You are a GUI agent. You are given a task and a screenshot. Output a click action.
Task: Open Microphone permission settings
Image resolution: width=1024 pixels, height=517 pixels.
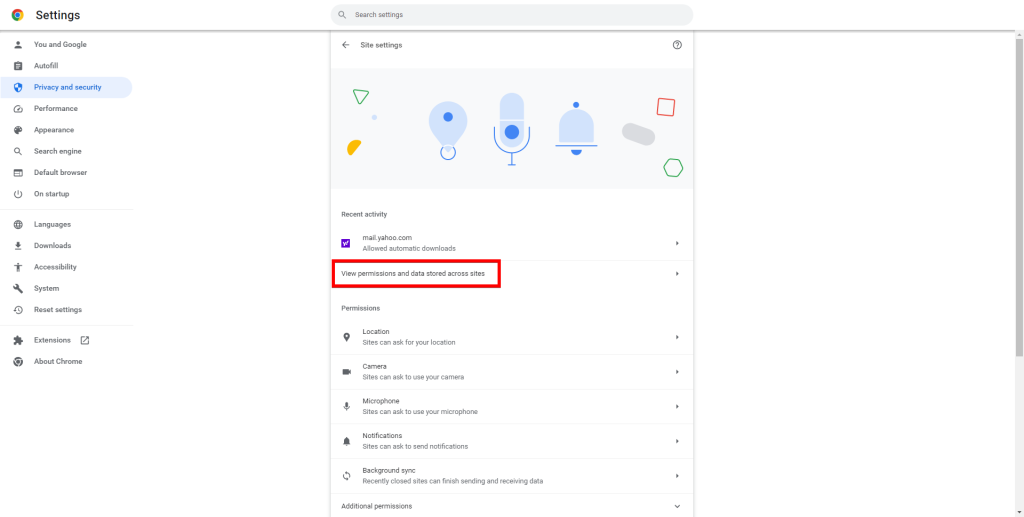(x=512, y=406)
